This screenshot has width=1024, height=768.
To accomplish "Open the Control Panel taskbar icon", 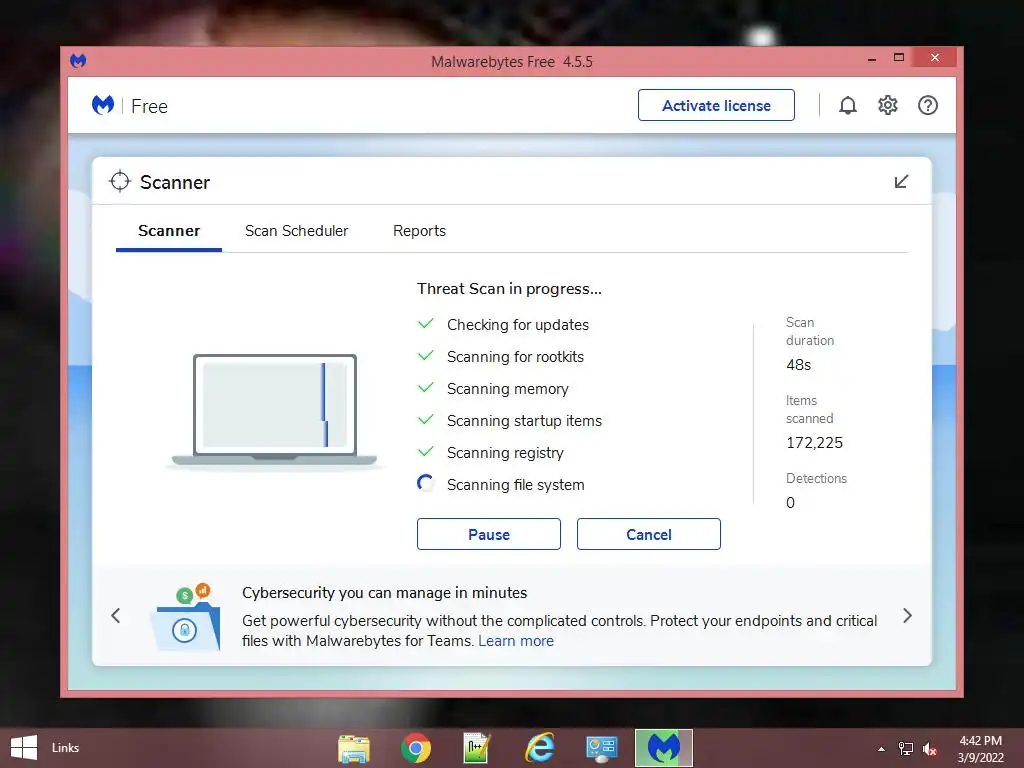I will tap(601, 748).
